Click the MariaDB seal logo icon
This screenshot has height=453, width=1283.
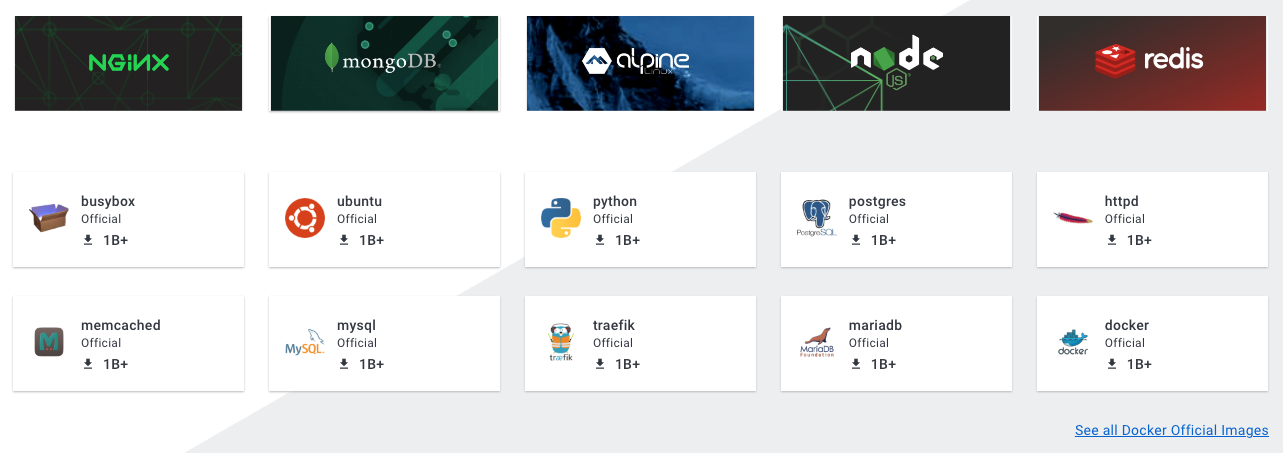pyautogui.click(x=817, y=342)
